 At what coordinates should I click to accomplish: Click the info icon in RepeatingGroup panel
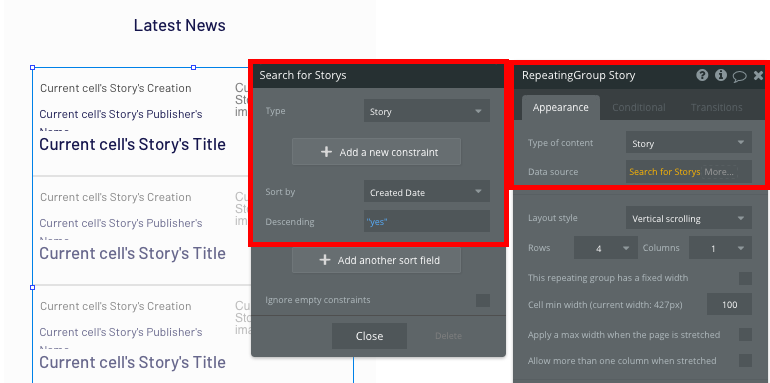pos(720,75)
